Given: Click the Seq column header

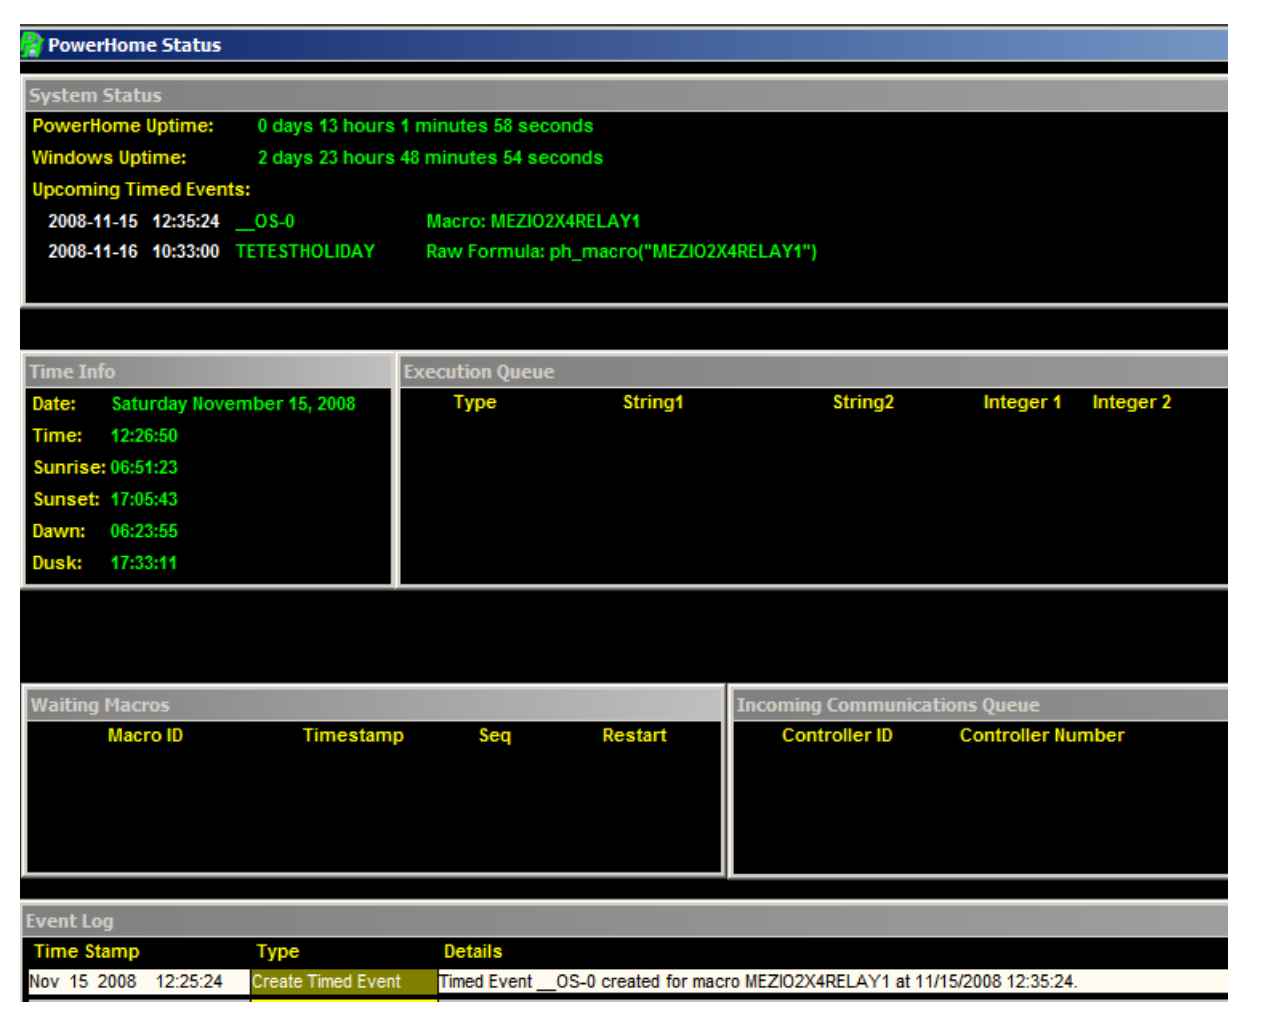Looking at the screenshot, I should pos(494,735).
